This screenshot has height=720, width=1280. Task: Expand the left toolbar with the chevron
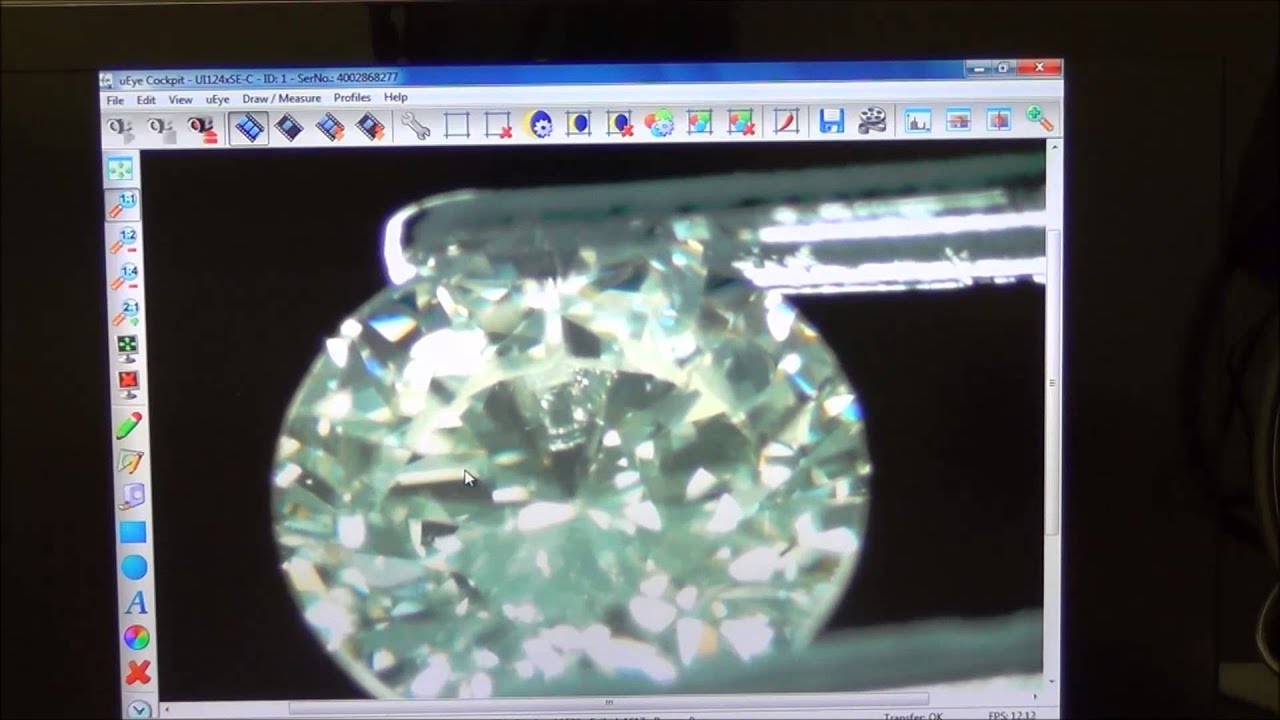pyautogui.click(x=139, y=709)
